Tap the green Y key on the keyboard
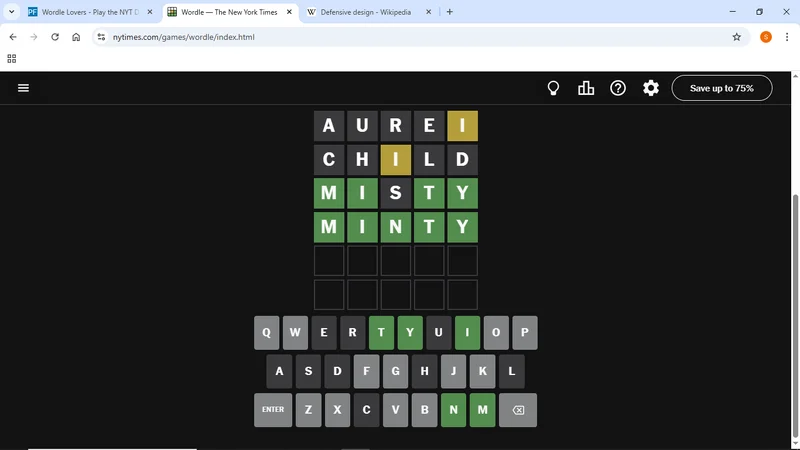The width and height of the screenshot is (800, 450). (x=410, y=333)
